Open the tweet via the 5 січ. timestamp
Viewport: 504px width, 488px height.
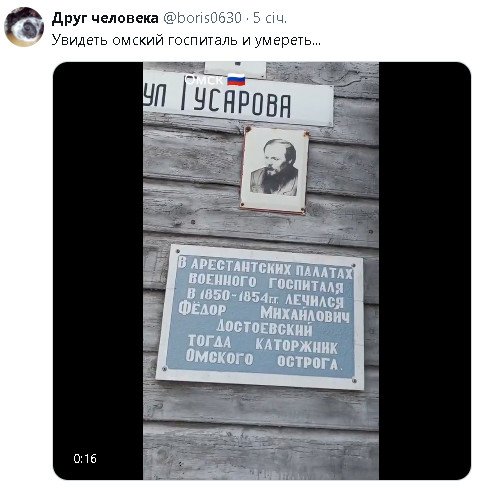click(x=270, y=18)
